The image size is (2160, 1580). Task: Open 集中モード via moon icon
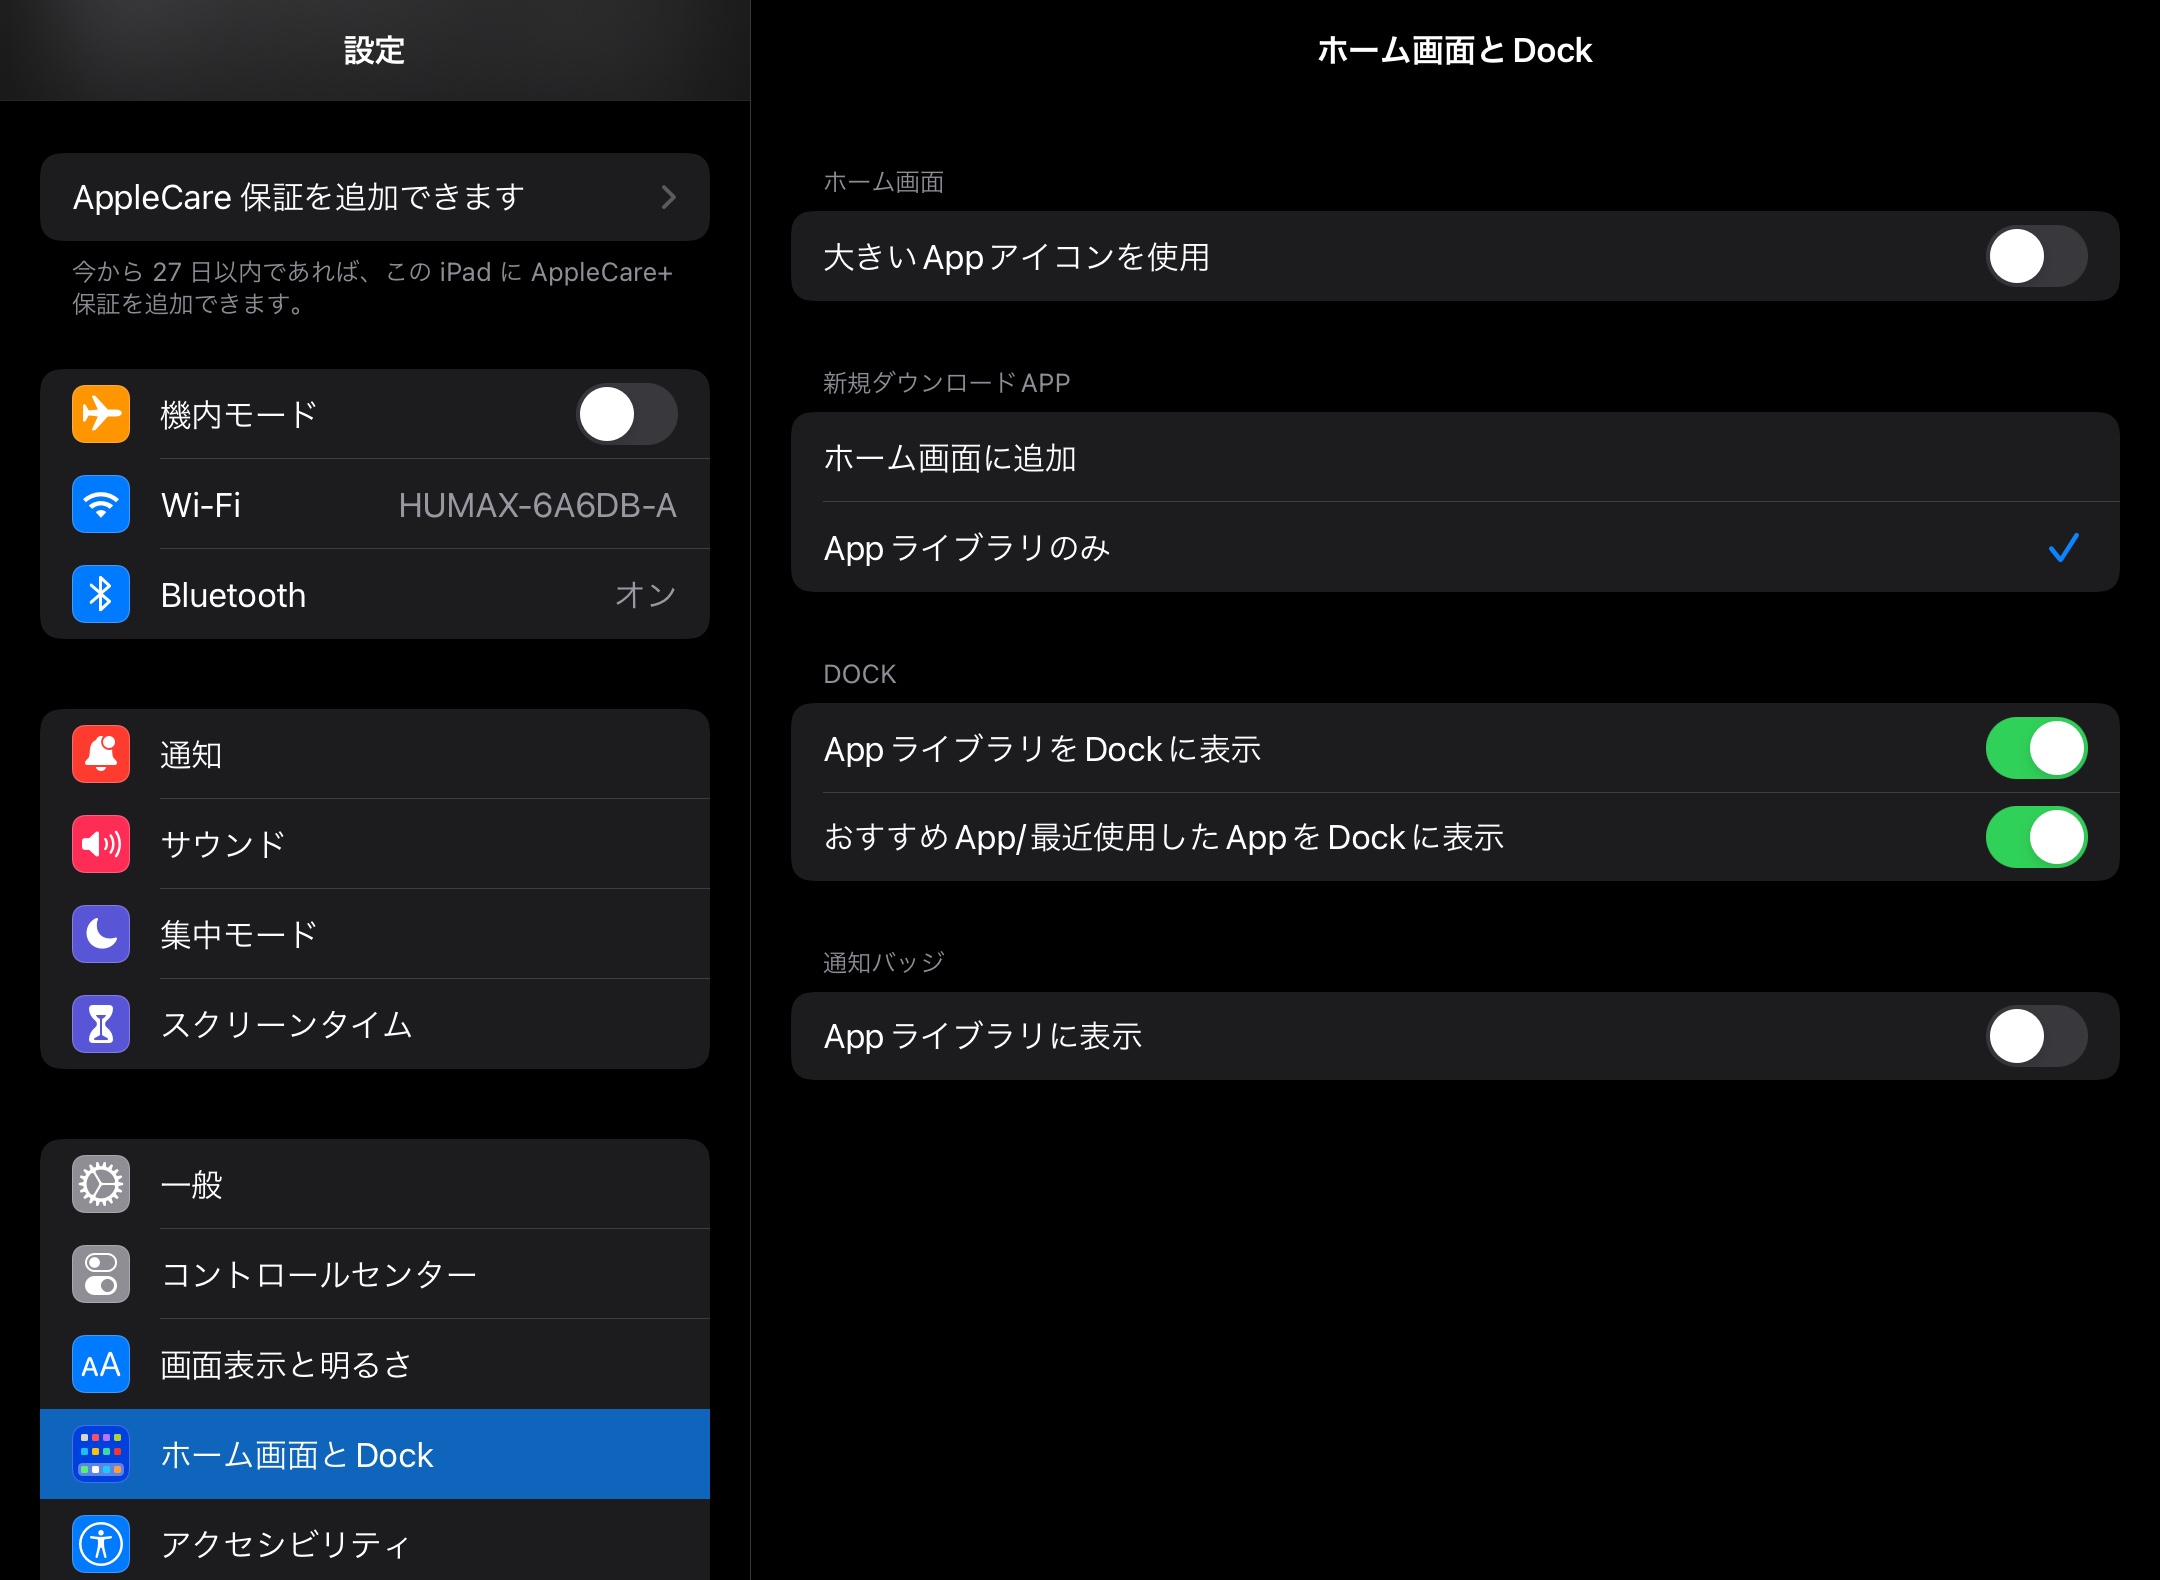pos(101,934)
